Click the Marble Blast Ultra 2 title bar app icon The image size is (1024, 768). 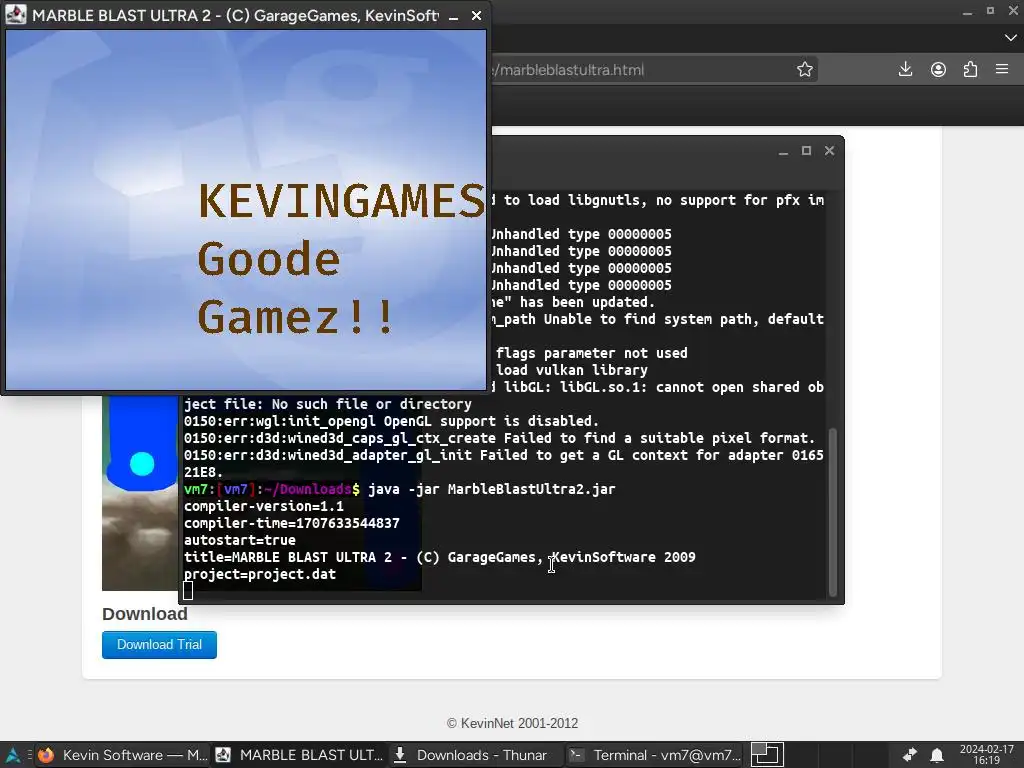(x=16, y=14)
